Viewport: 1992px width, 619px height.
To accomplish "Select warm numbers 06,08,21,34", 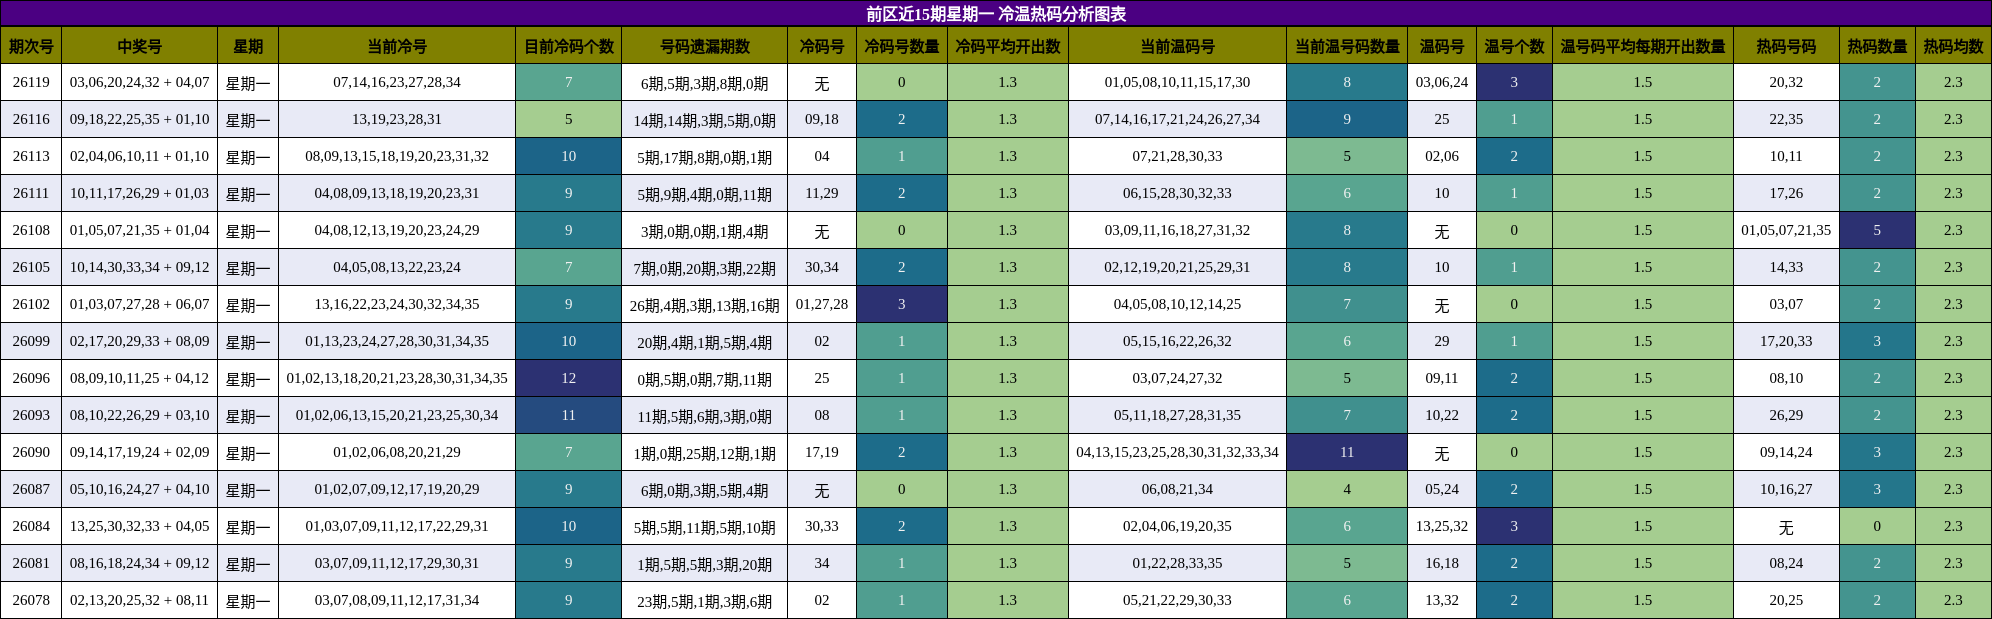I will tap(1177, 489).
